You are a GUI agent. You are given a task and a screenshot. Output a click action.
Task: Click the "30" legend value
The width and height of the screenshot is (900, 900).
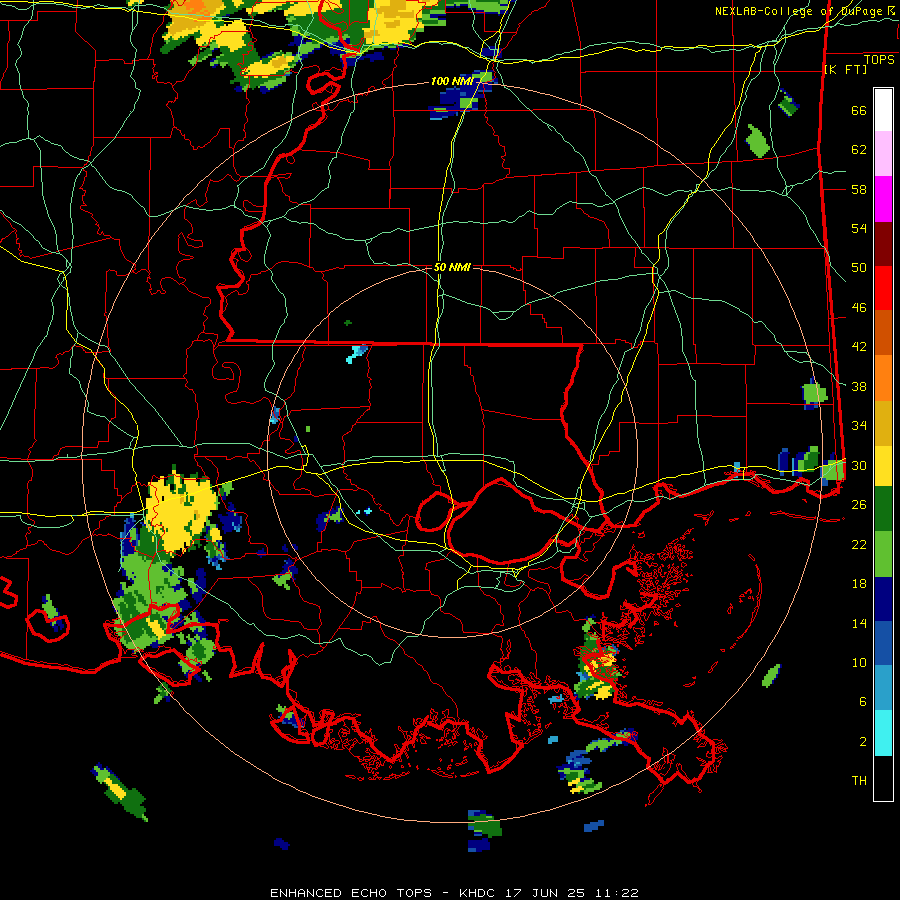[859, 465]
